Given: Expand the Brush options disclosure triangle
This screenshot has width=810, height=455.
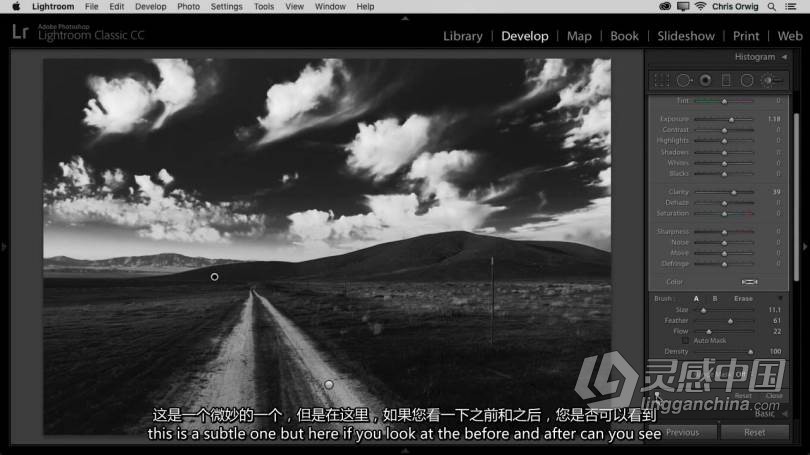Looking at the screenshot, I should pos(780,299).
